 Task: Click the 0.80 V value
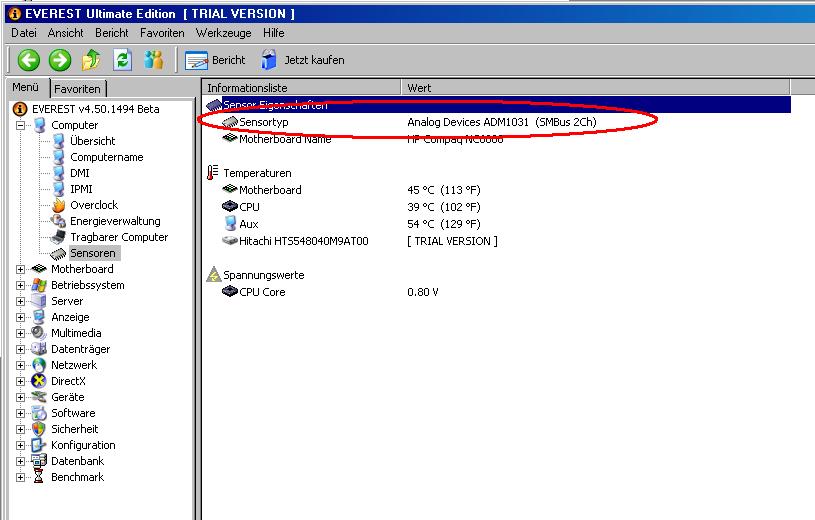[x=423, y=292]
